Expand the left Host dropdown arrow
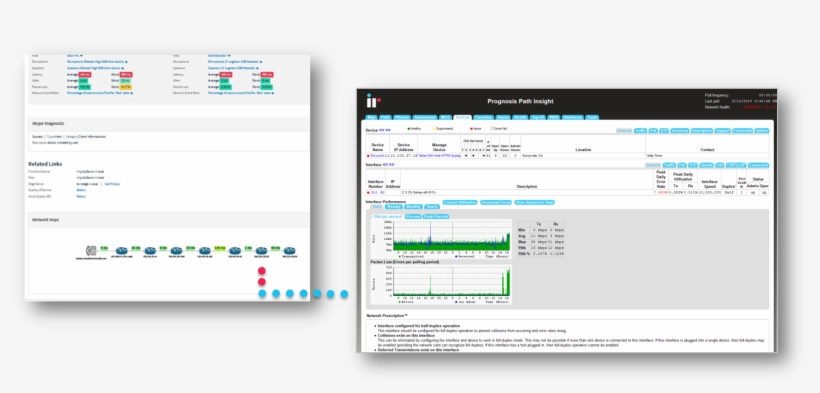Viewport: 820px width, 393px height. coord(81,55)
